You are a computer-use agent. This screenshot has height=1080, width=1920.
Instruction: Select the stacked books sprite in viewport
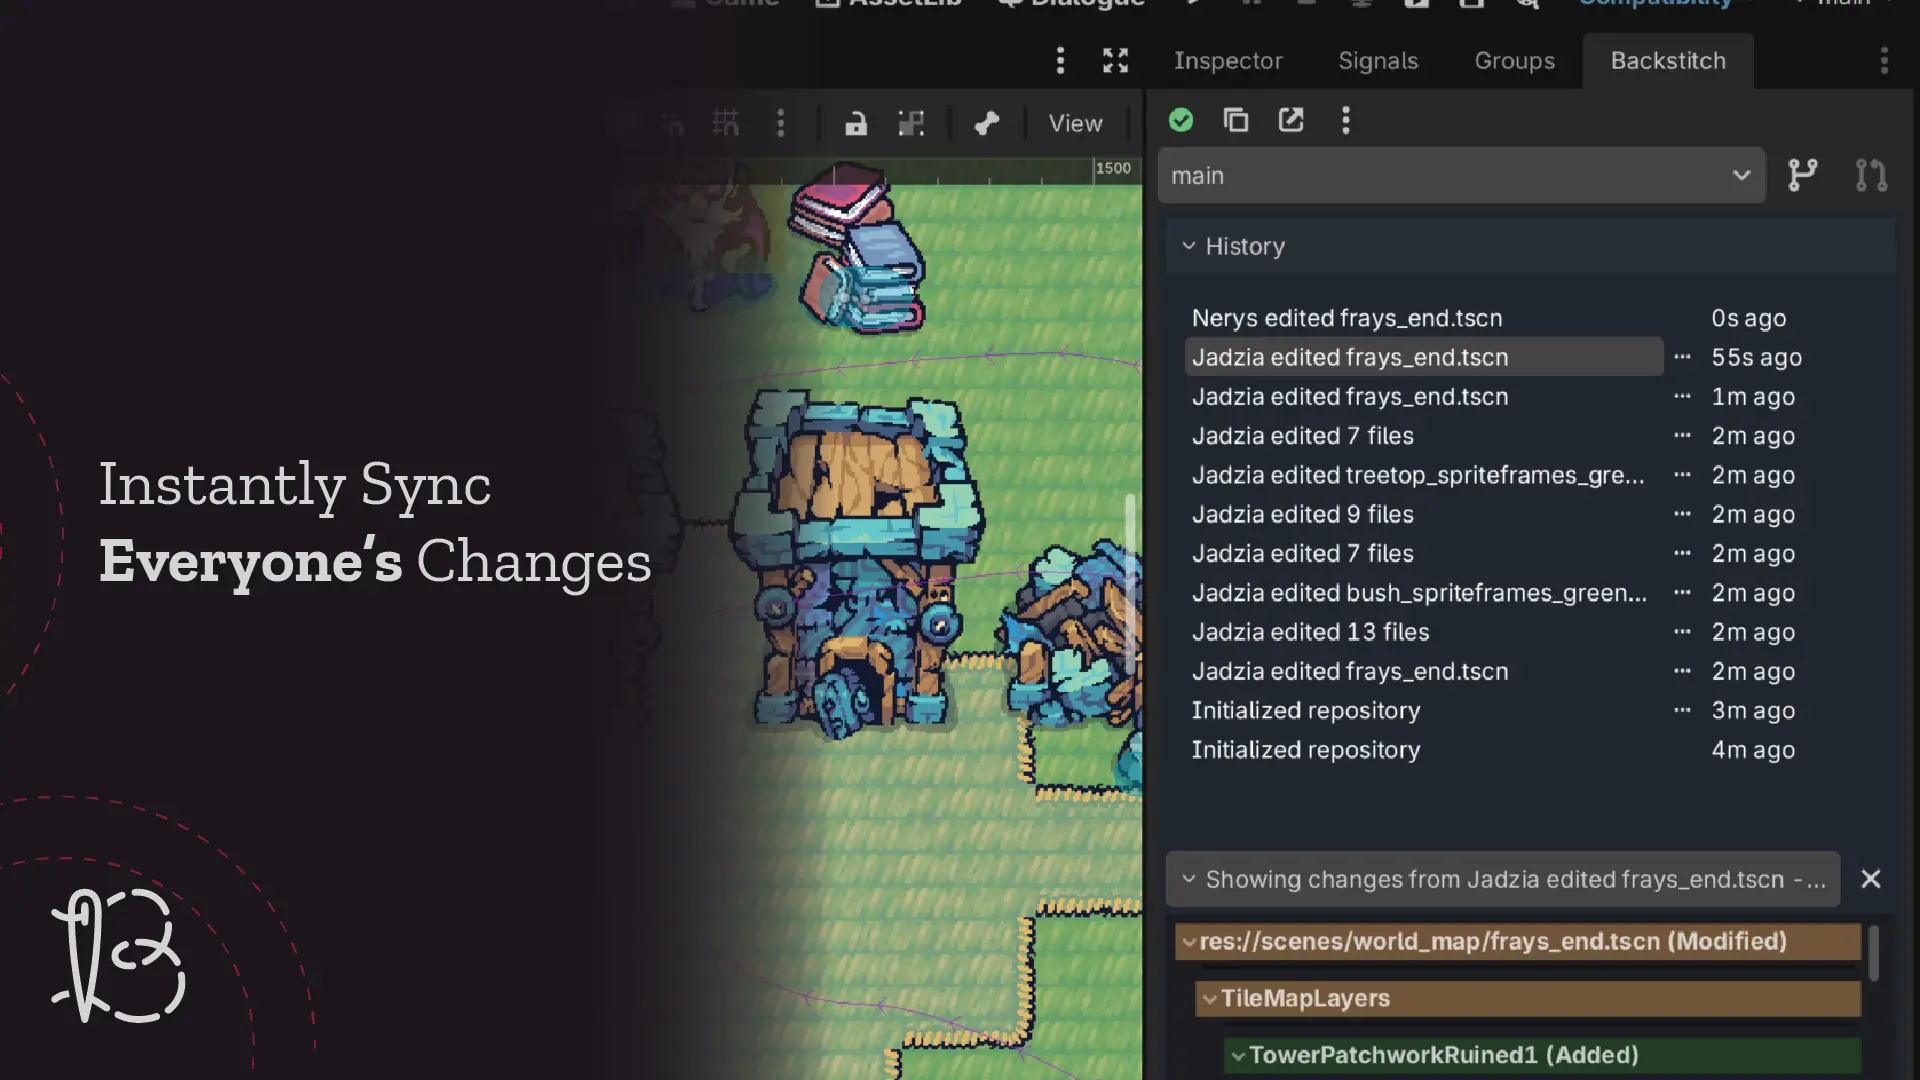click(x=858, y=250)
